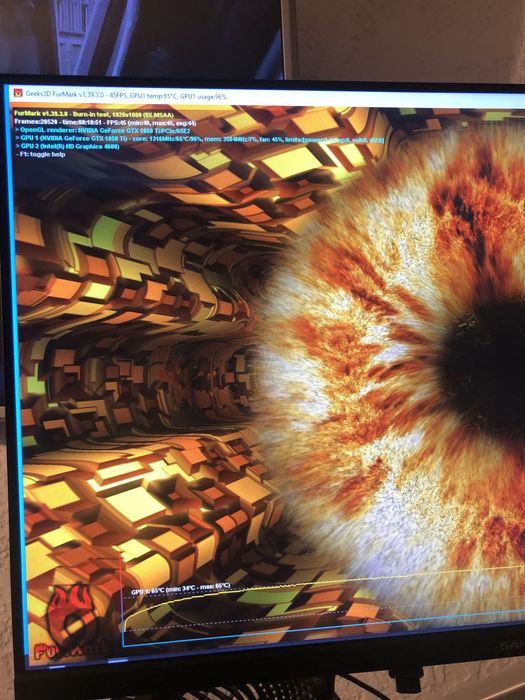Screen dimensions: 525x700
Task: Click the 'Frames:28526' statistics line
Action: [105, 122]
